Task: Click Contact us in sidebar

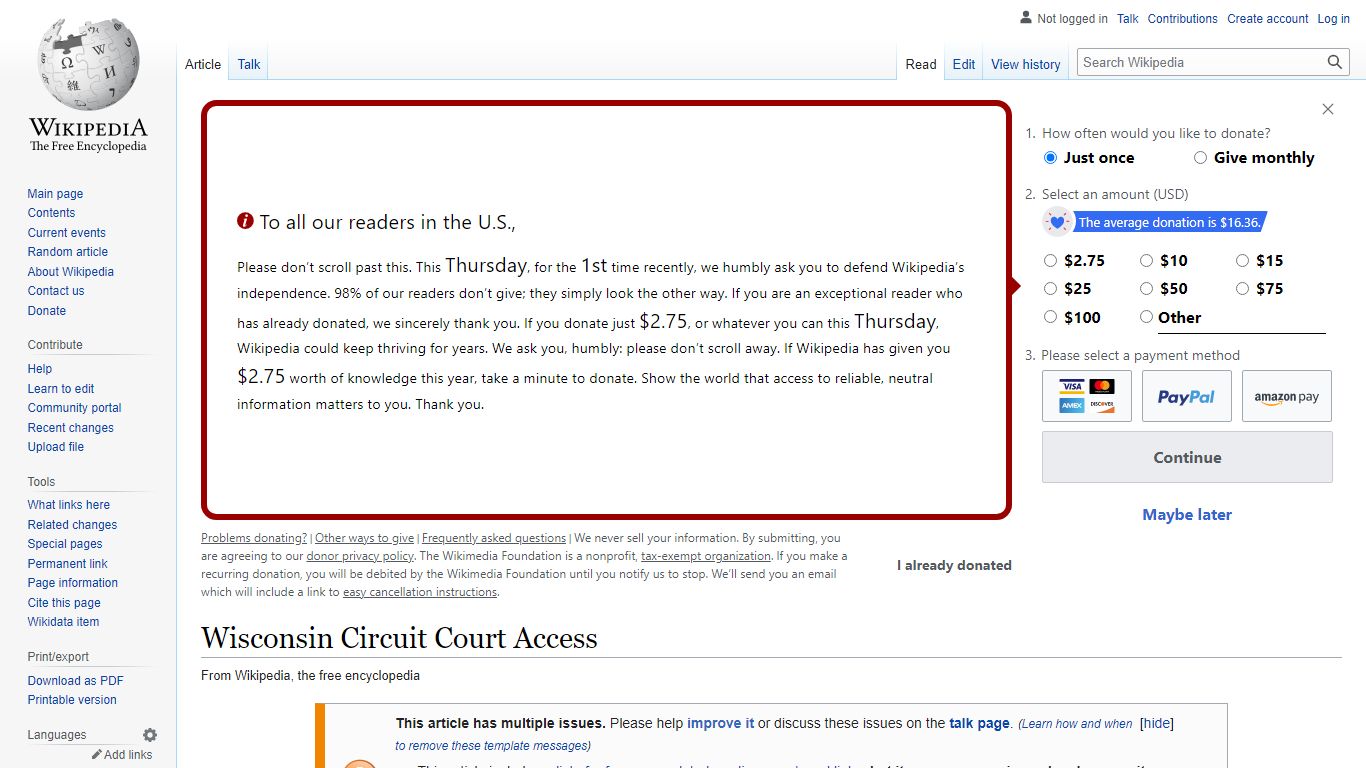Action: (56, 291)
